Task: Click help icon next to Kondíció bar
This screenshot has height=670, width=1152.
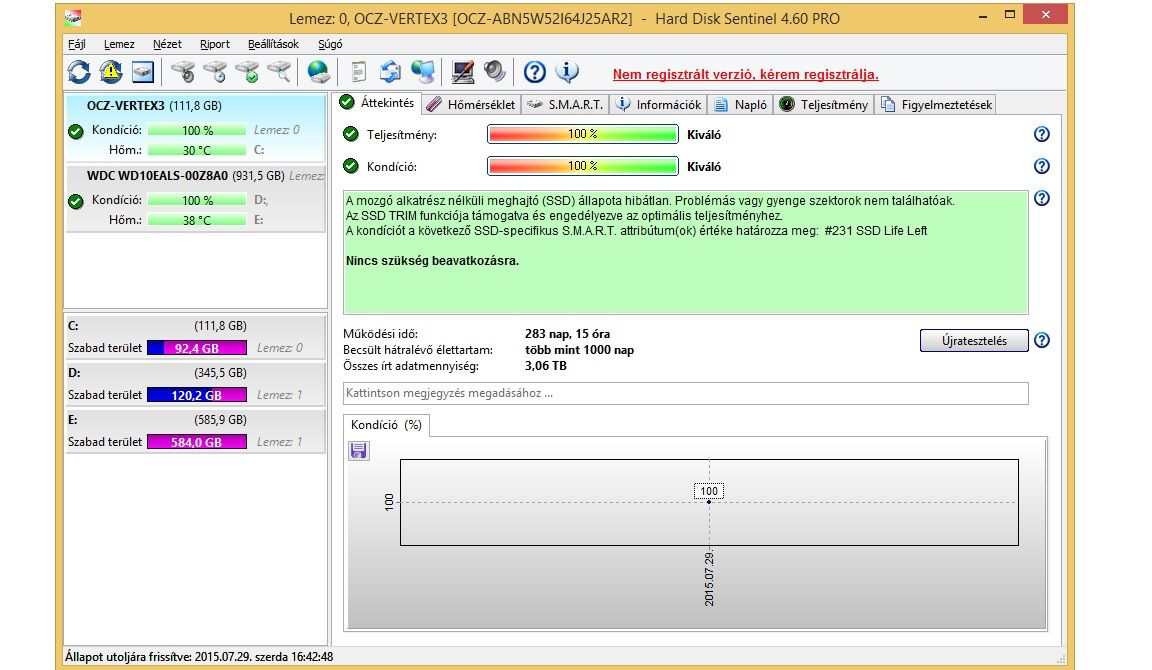Action: pos(1042,166)
